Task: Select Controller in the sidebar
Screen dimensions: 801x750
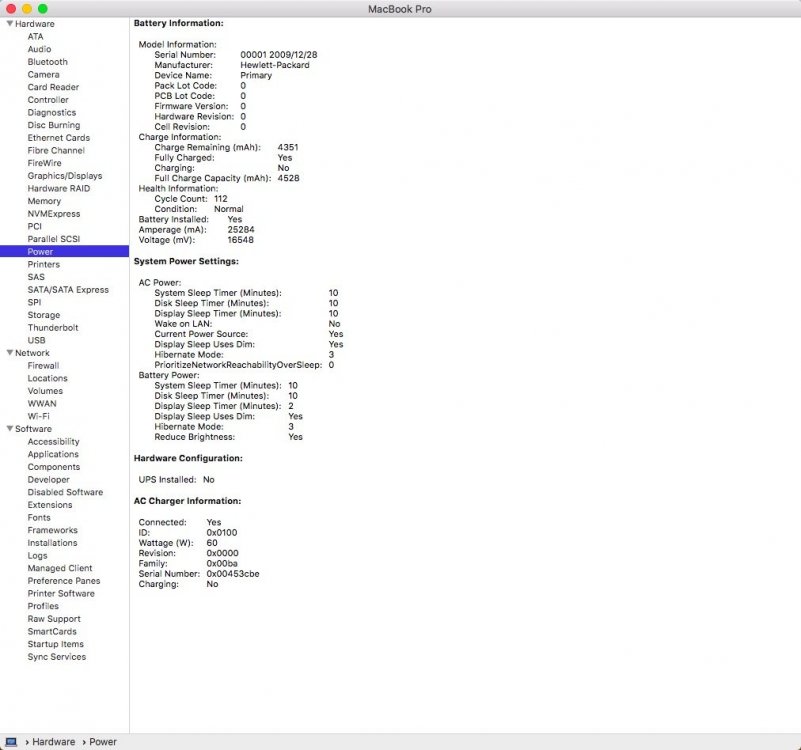Action: tap(48, 100)
